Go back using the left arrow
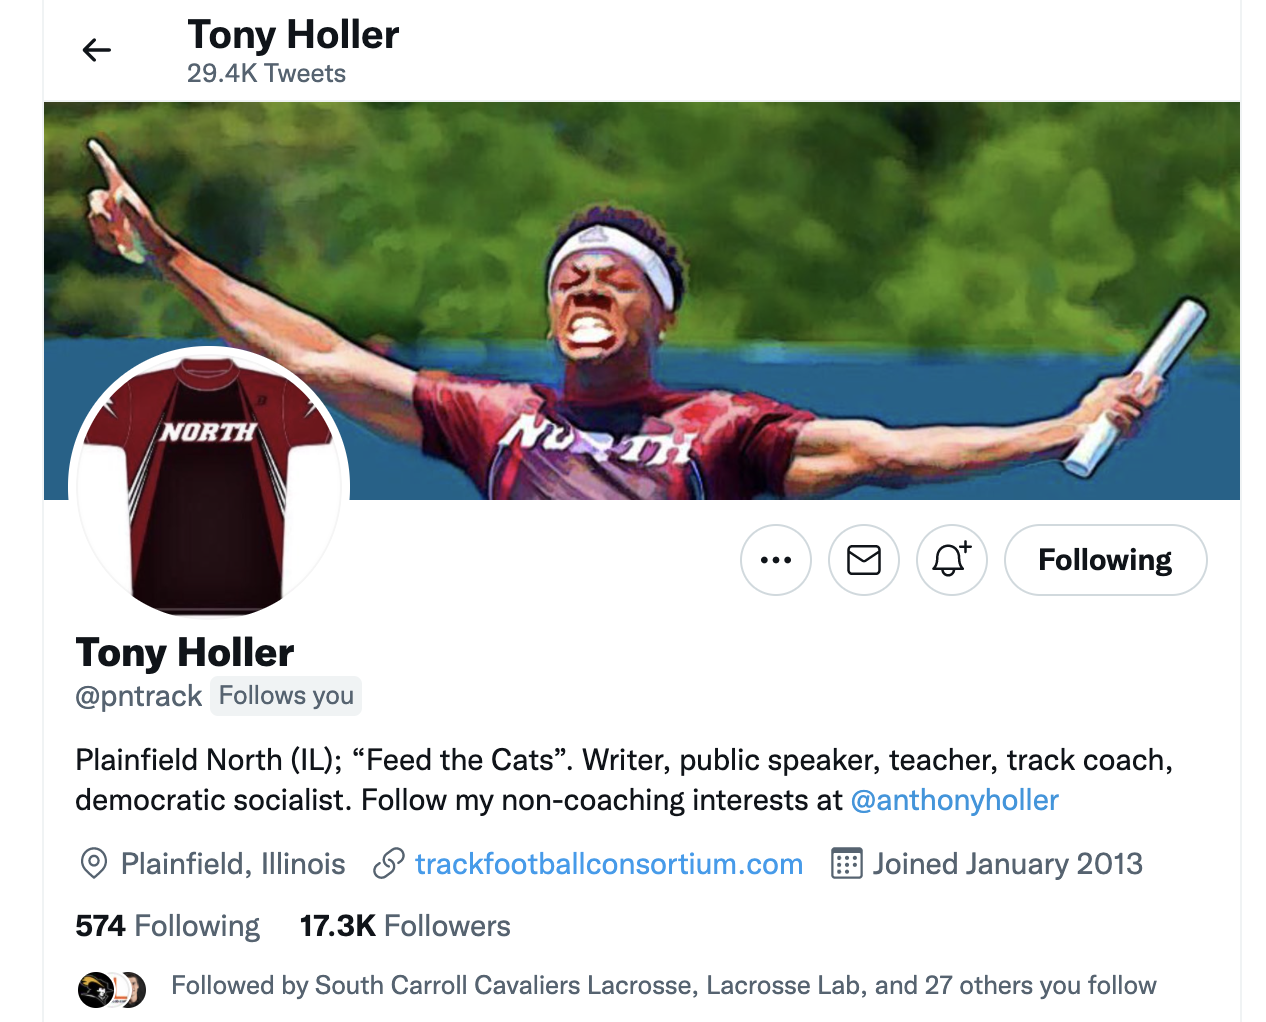Image resolution: width=1266 pixels, height=1022 pixels. coord(97,50)
